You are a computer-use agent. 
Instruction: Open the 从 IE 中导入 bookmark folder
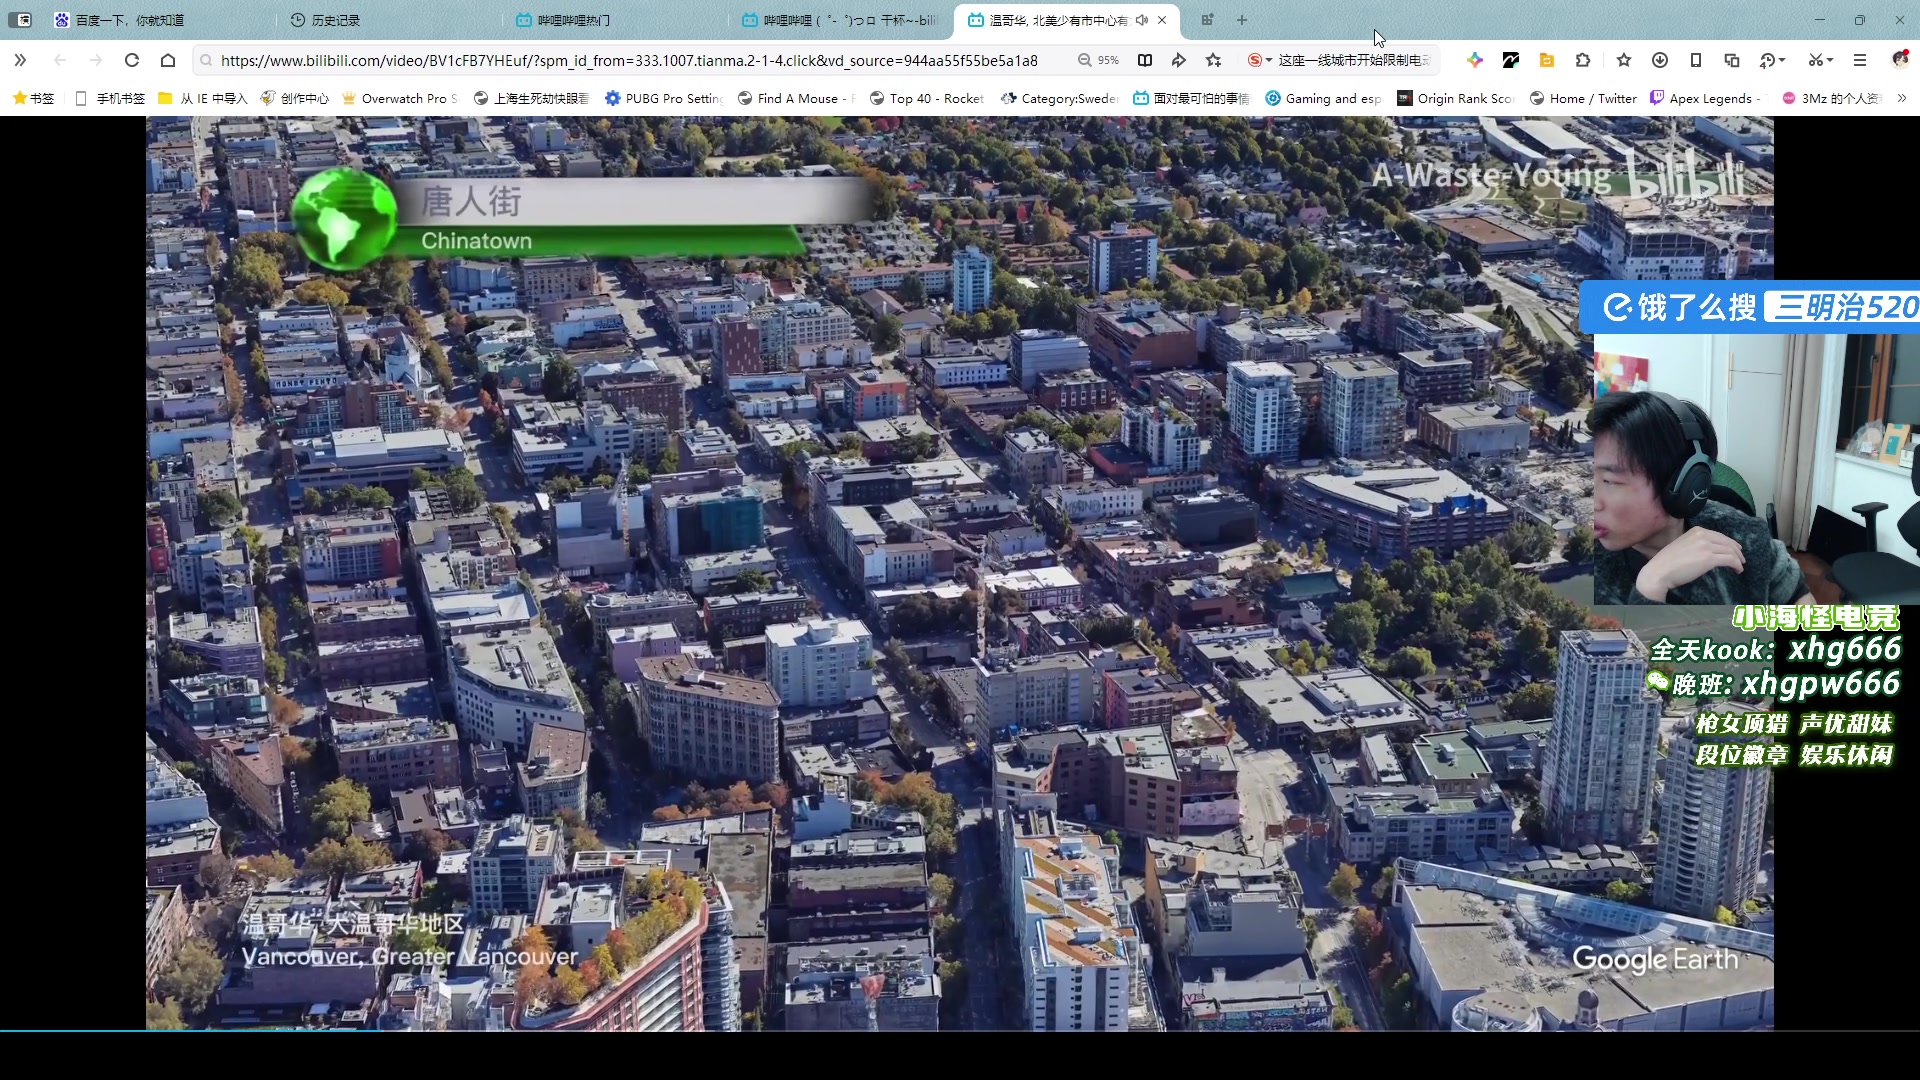203,98
